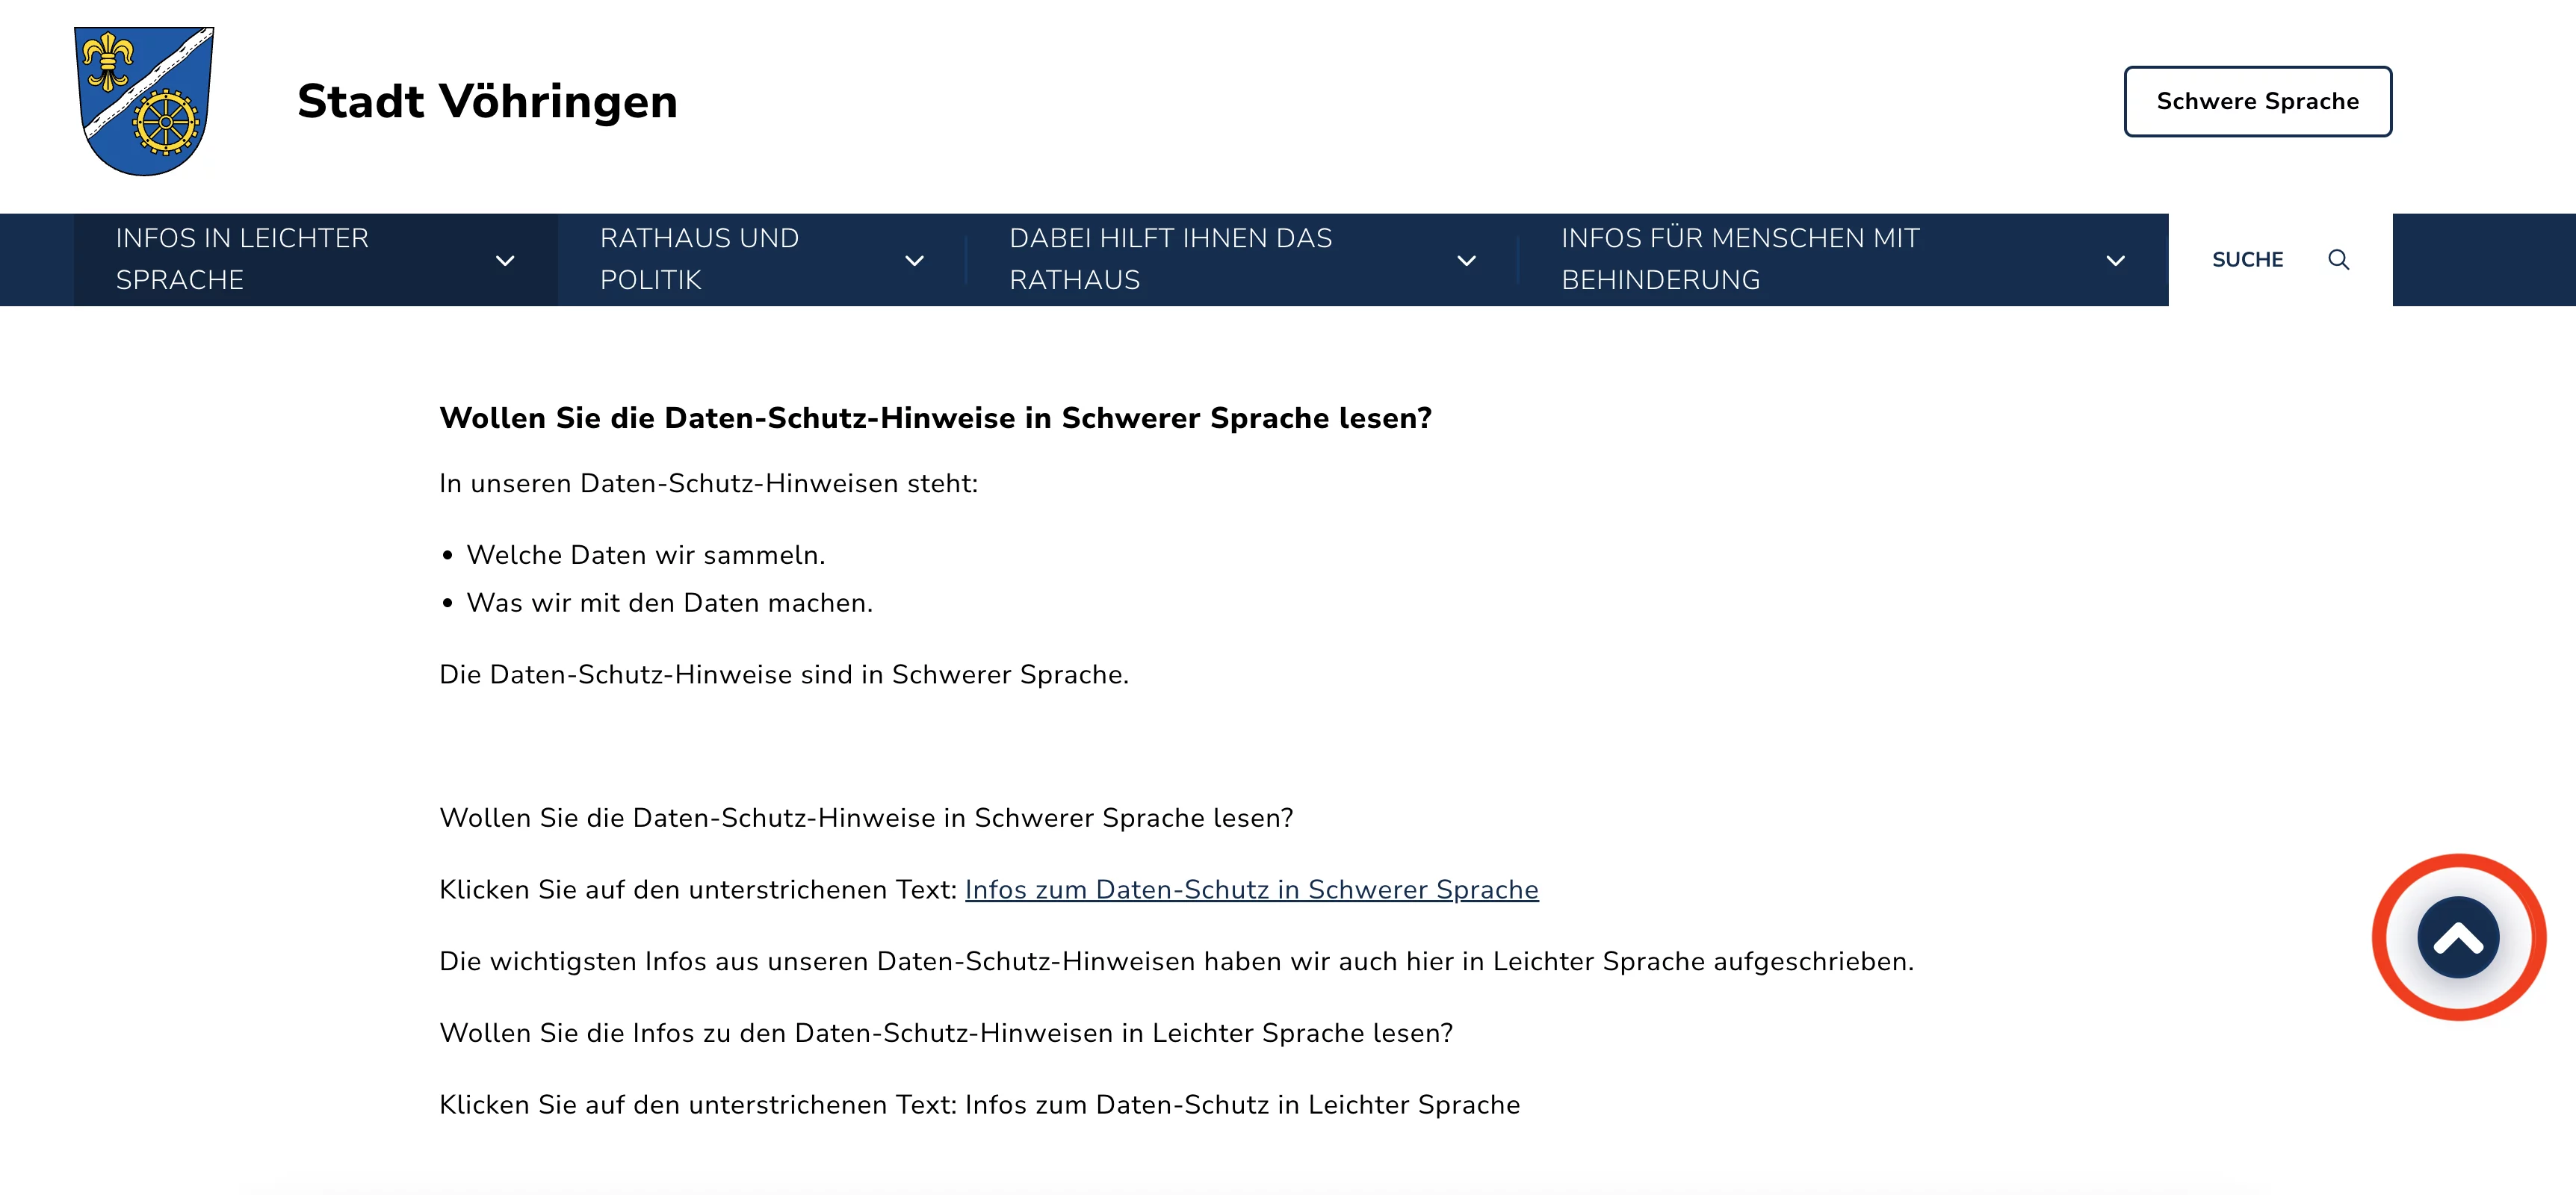Click the text Infos zum Daten-Schutz in Leichter Sprache
This screenshot has height=1195, width=2576.
1242,1104
